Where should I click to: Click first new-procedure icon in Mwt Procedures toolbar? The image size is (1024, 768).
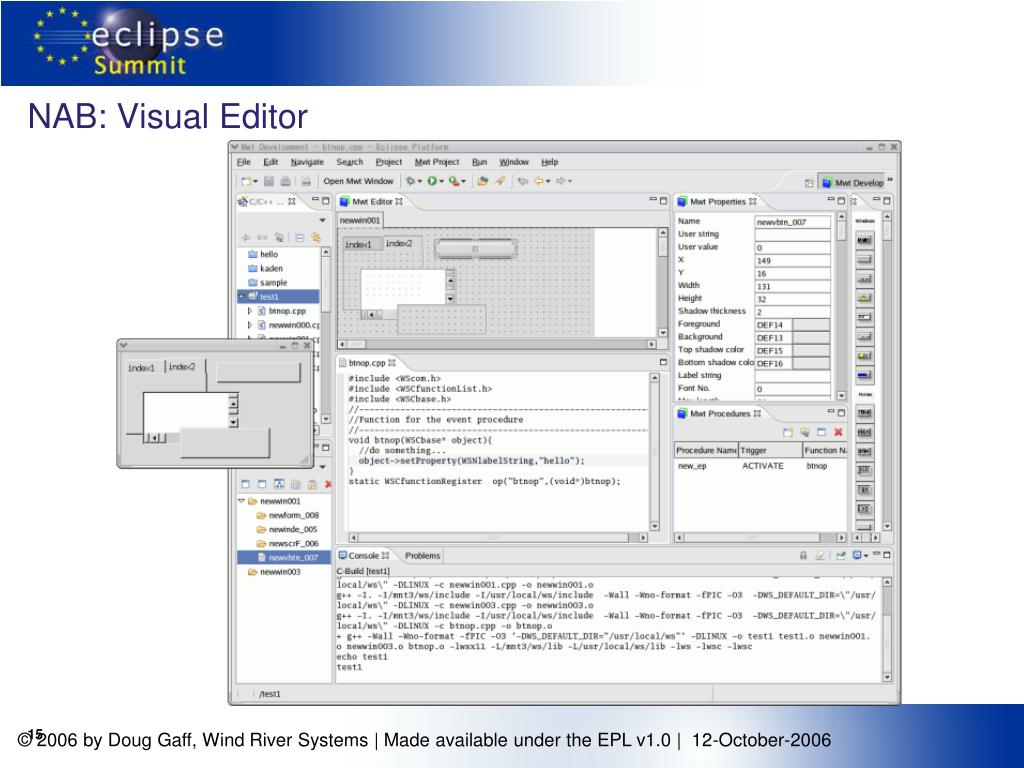coord(788,432)
